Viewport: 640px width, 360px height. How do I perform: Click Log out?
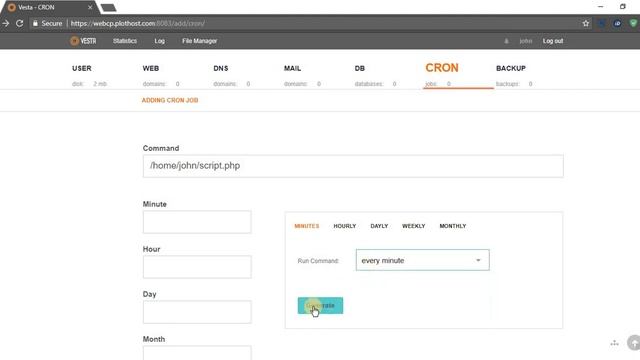point(553,41)
